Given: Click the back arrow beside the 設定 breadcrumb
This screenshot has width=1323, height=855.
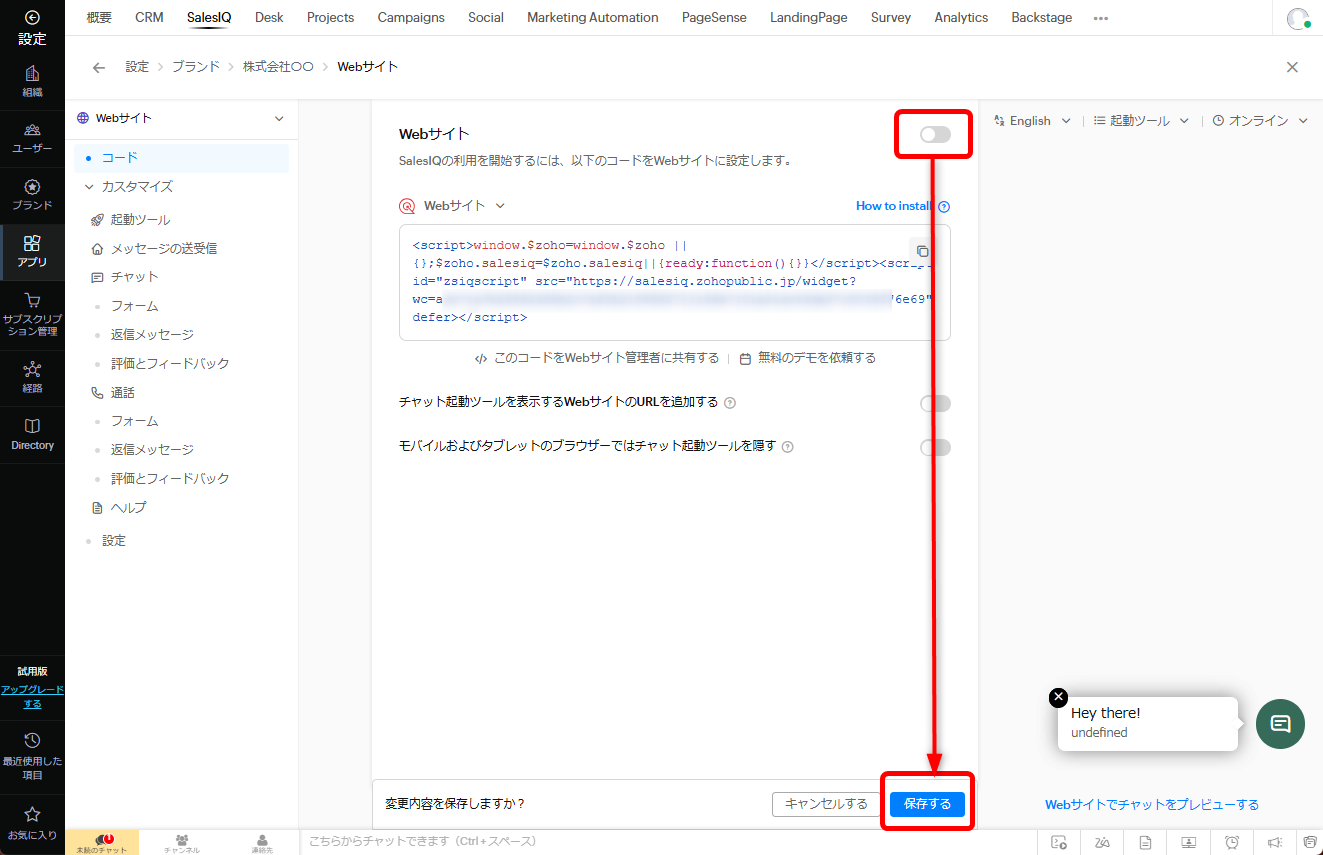Looking at the screenshot, I should pyautogui.click(x=98, y=67).
